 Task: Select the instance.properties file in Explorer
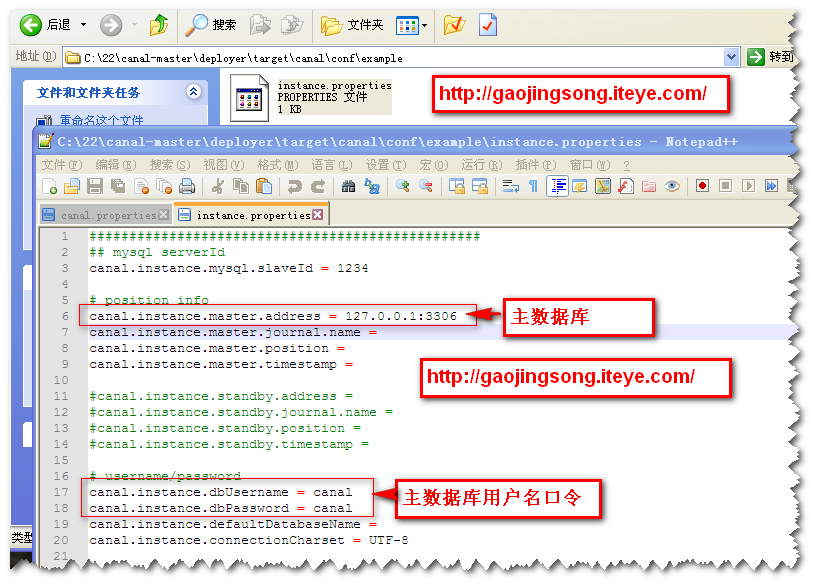pos(311,97)
